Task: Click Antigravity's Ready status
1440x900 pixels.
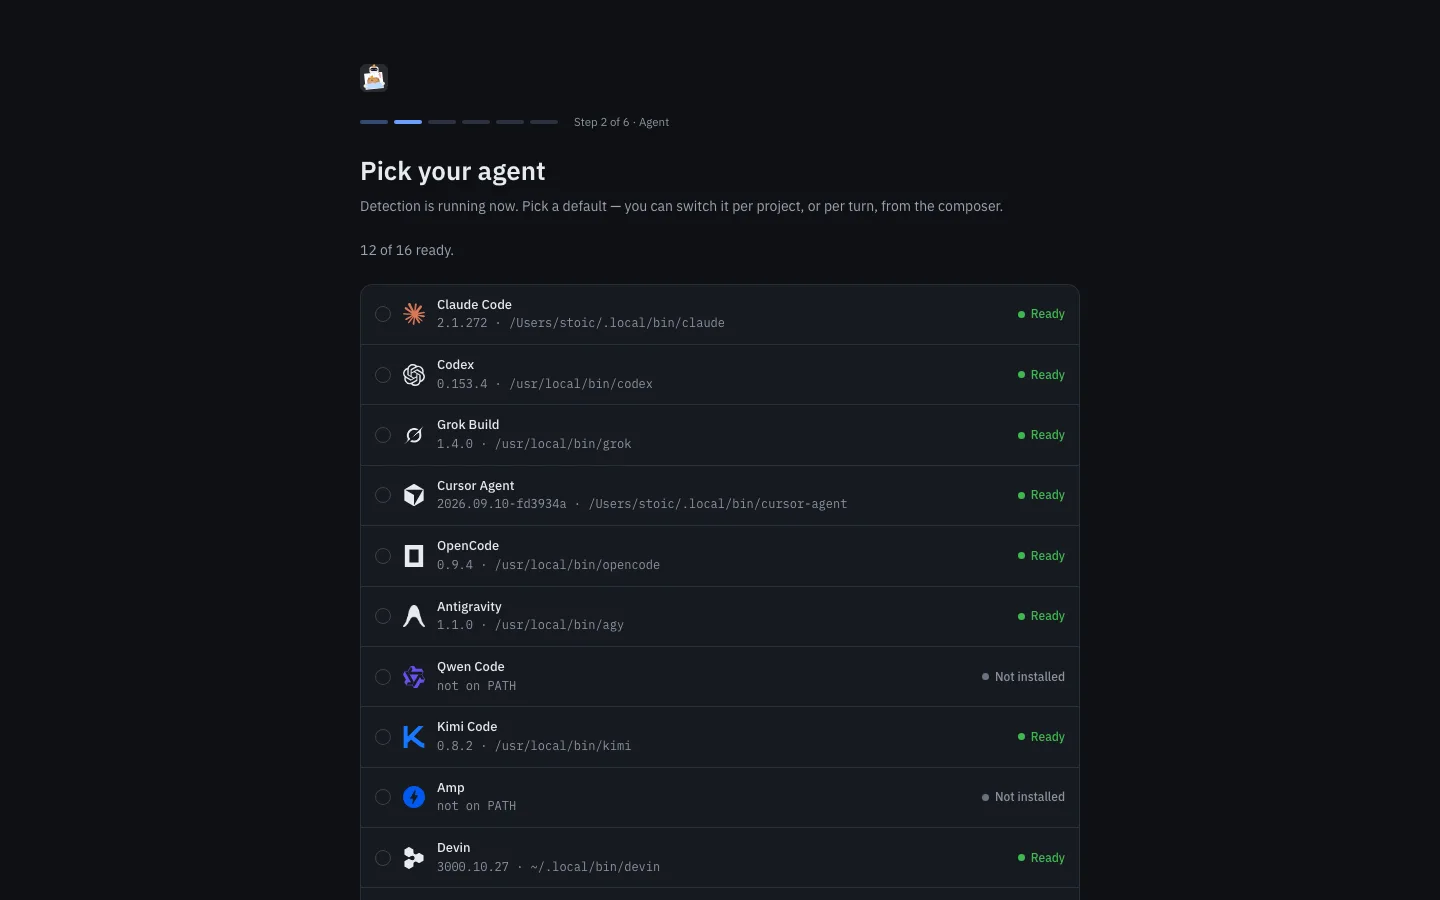Action: 1041,616
